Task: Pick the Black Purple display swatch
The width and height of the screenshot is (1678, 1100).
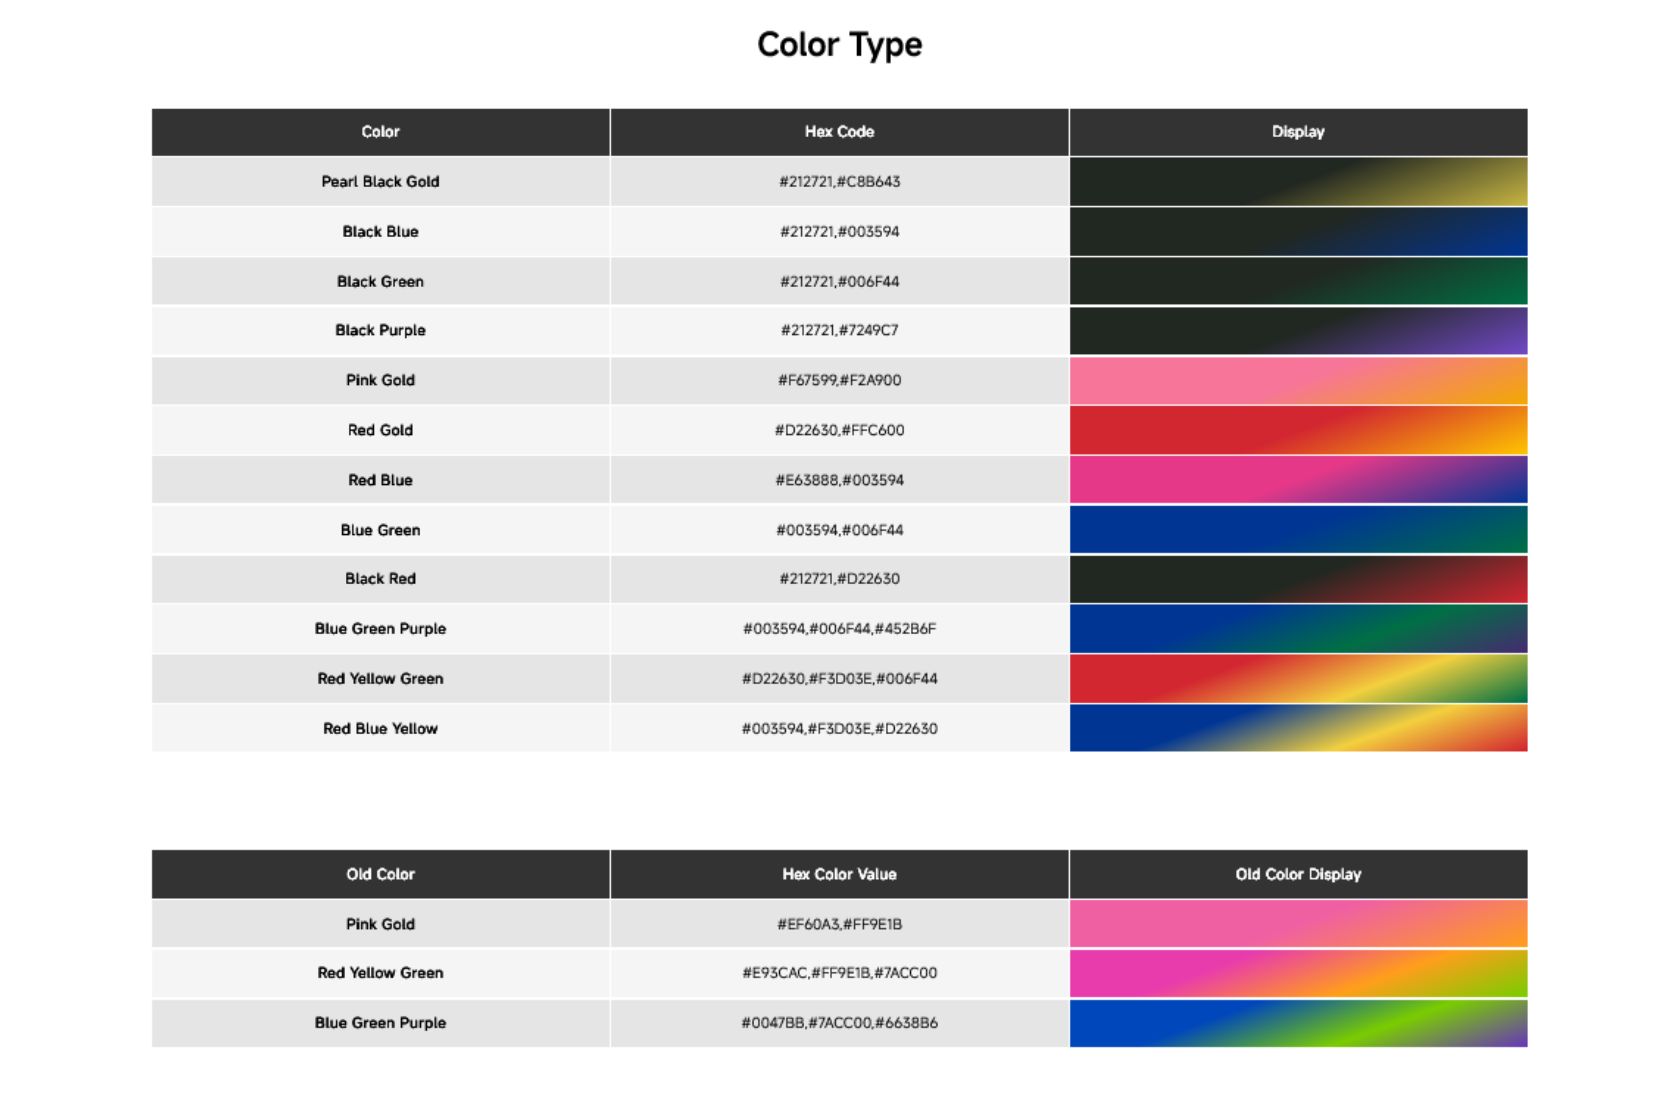Action: [1298, 331]
